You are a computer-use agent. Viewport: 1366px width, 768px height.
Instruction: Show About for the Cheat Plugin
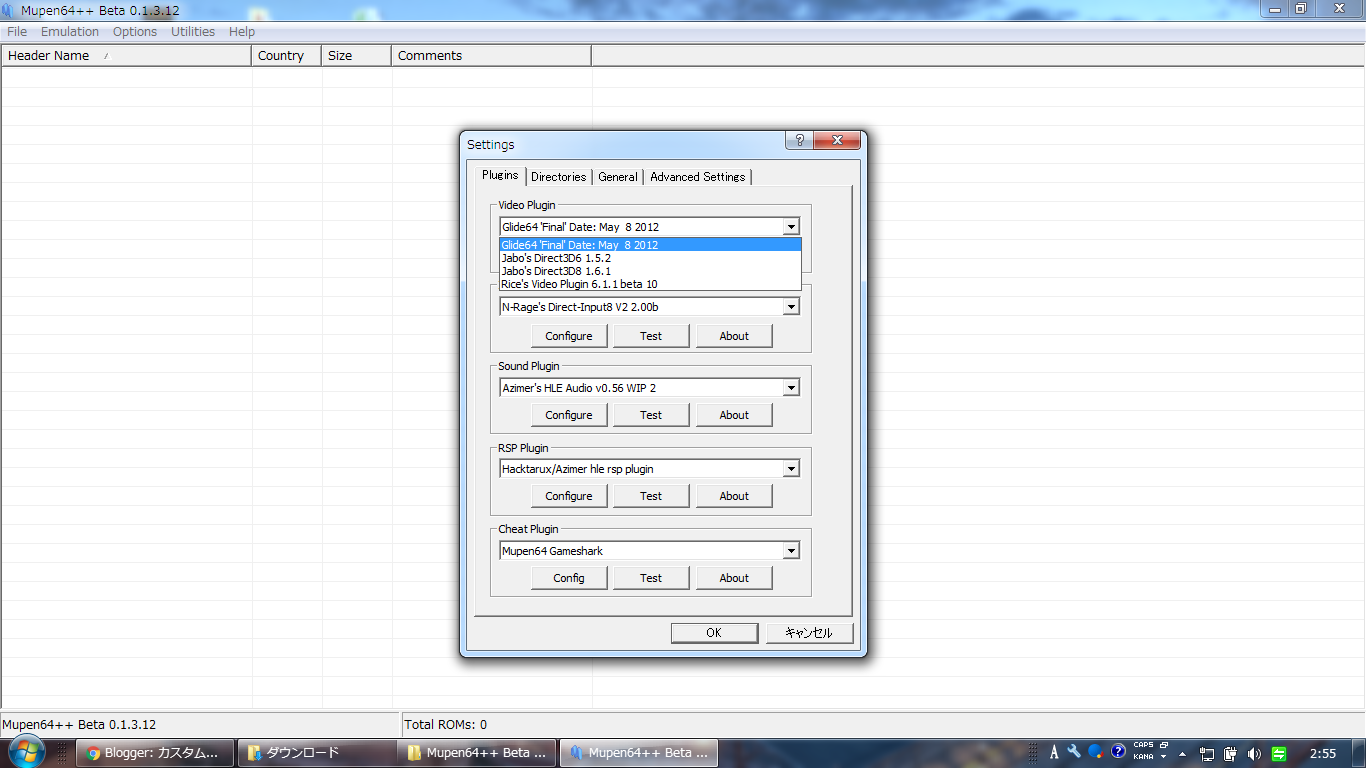[x=734, y=578]
